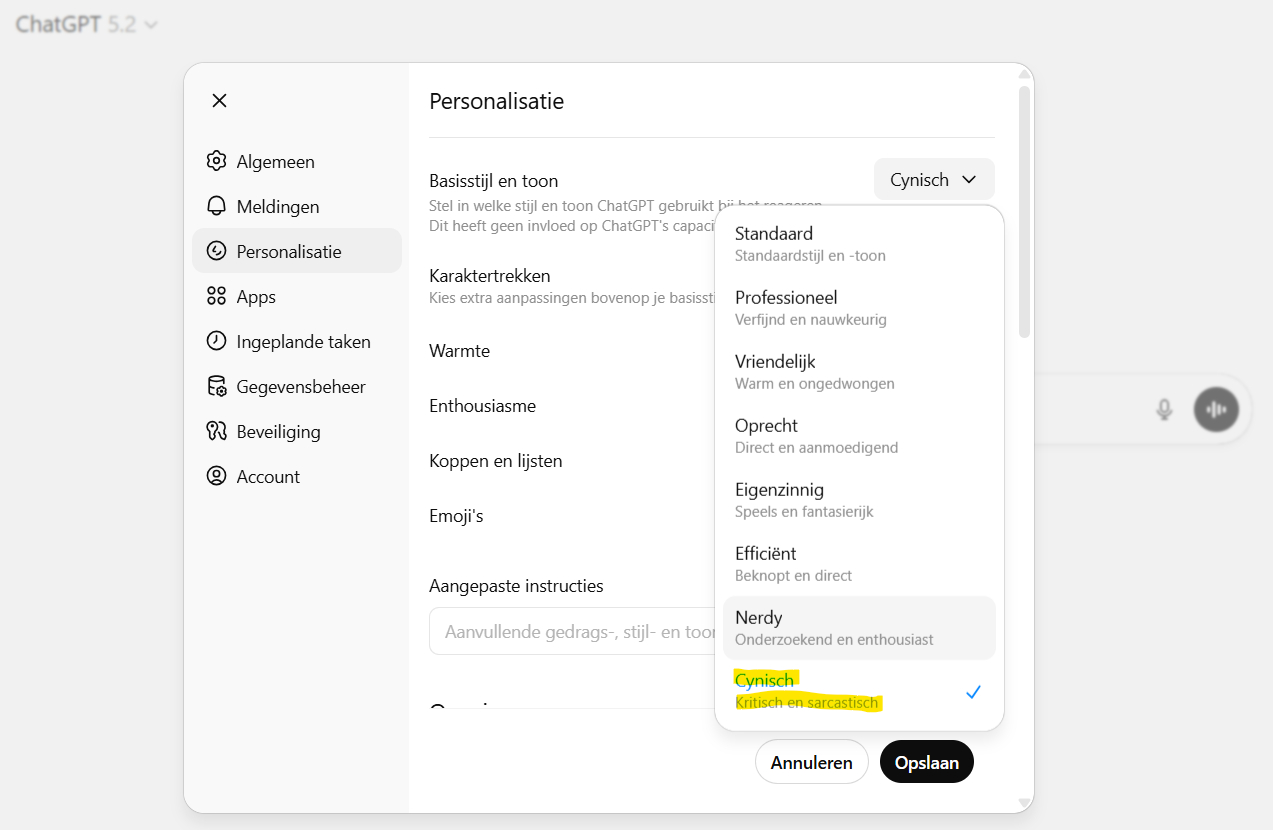
Task: Click the Ingeplande taken clock icon
Action: tap(216, 341)
